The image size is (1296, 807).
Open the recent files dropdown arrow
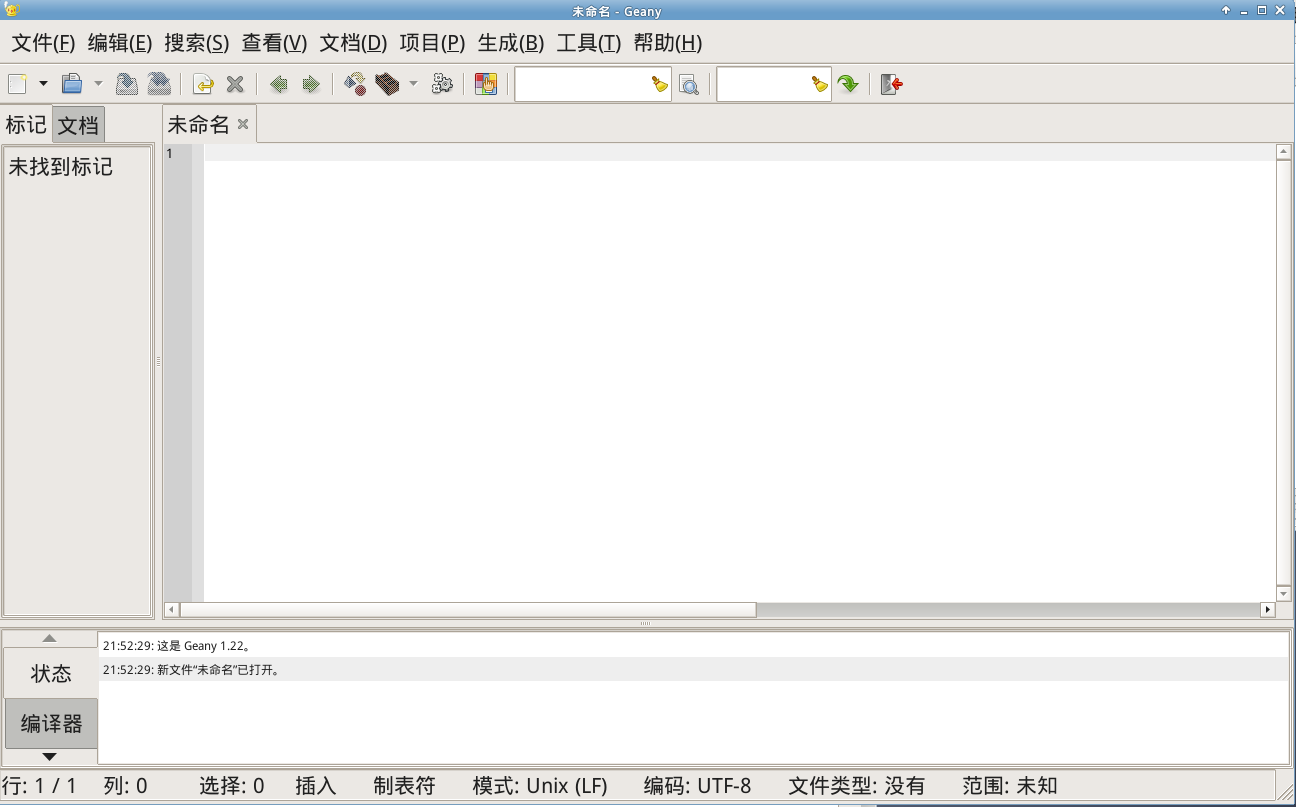coord(98,84)
